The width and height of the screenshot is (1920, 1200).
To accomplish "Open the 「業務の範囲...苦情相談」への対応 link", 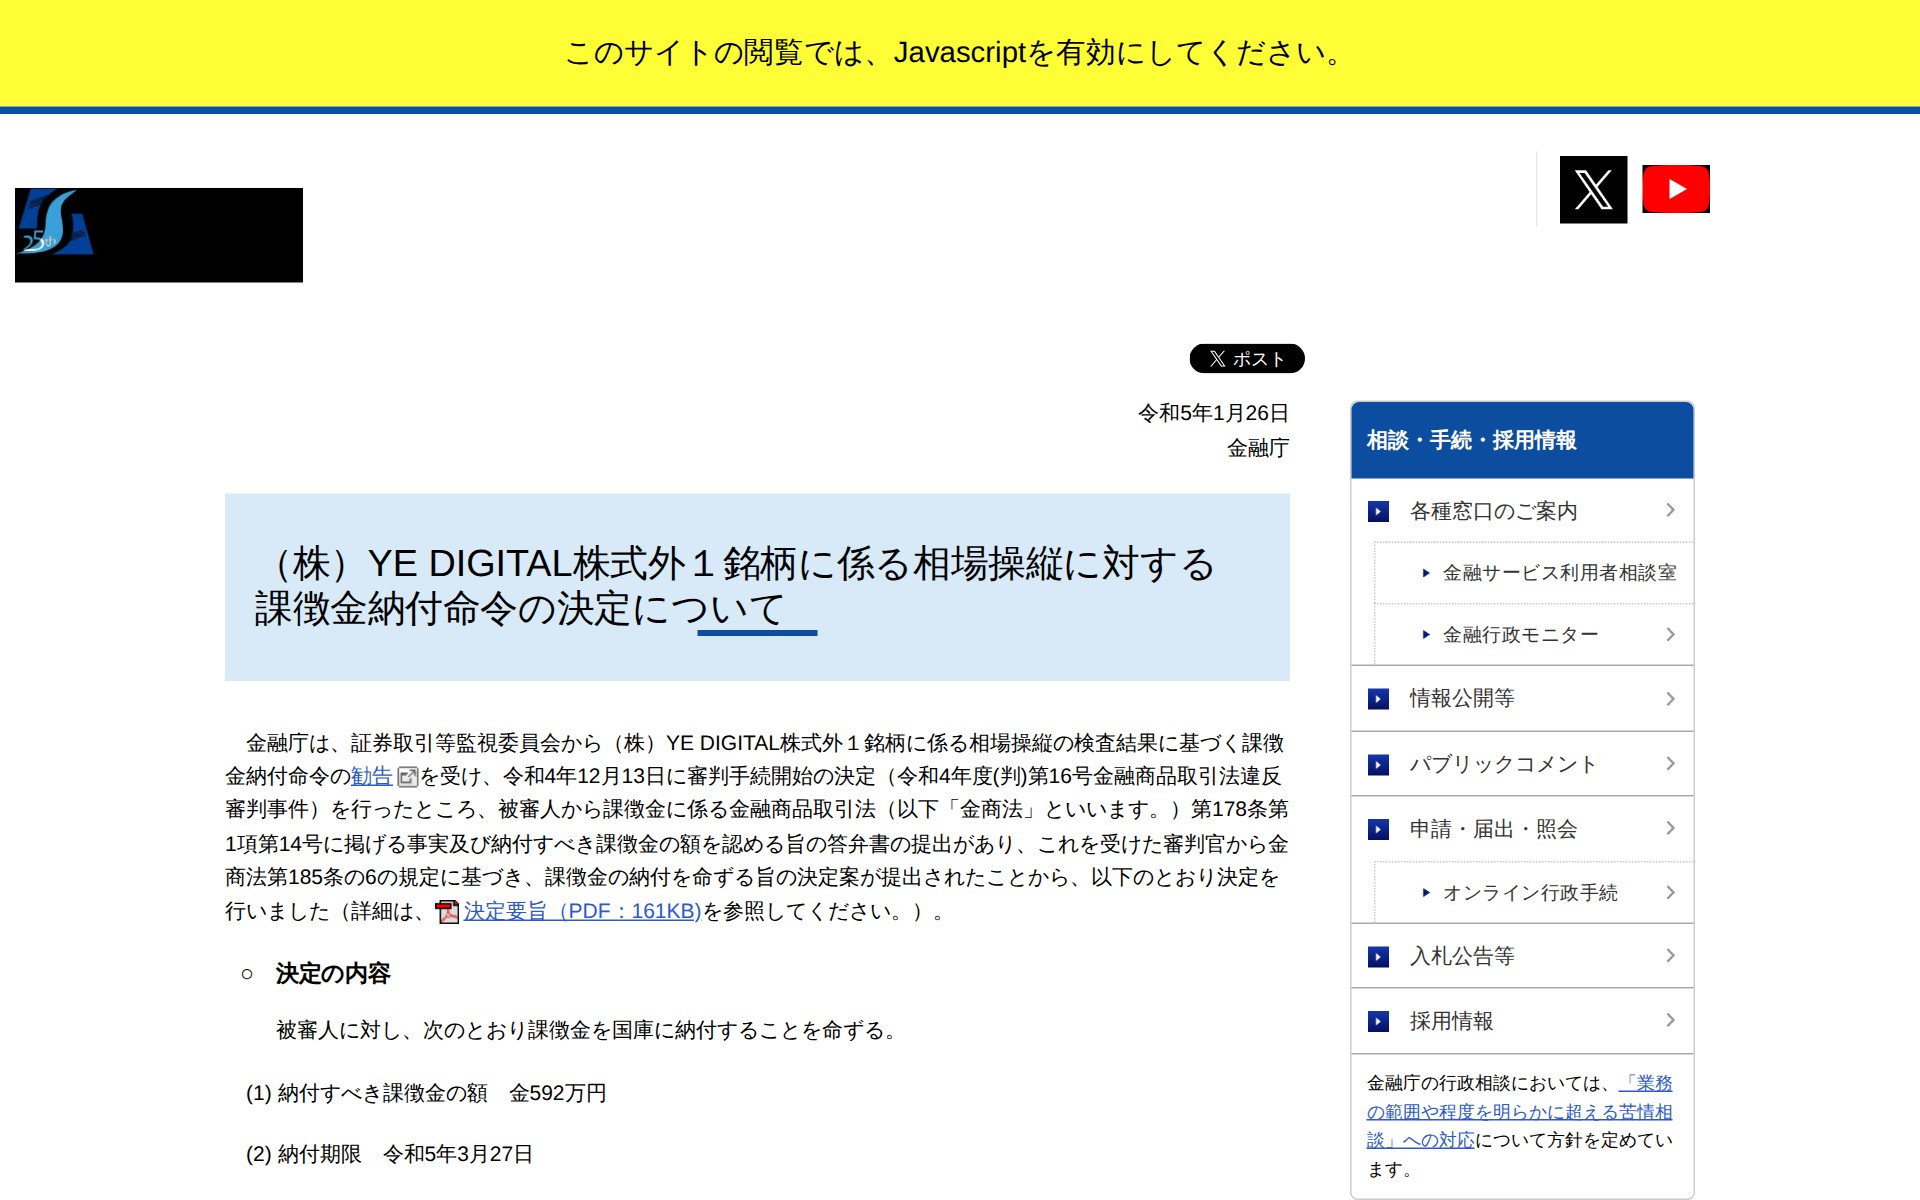I will (x=1518, y=1111).
